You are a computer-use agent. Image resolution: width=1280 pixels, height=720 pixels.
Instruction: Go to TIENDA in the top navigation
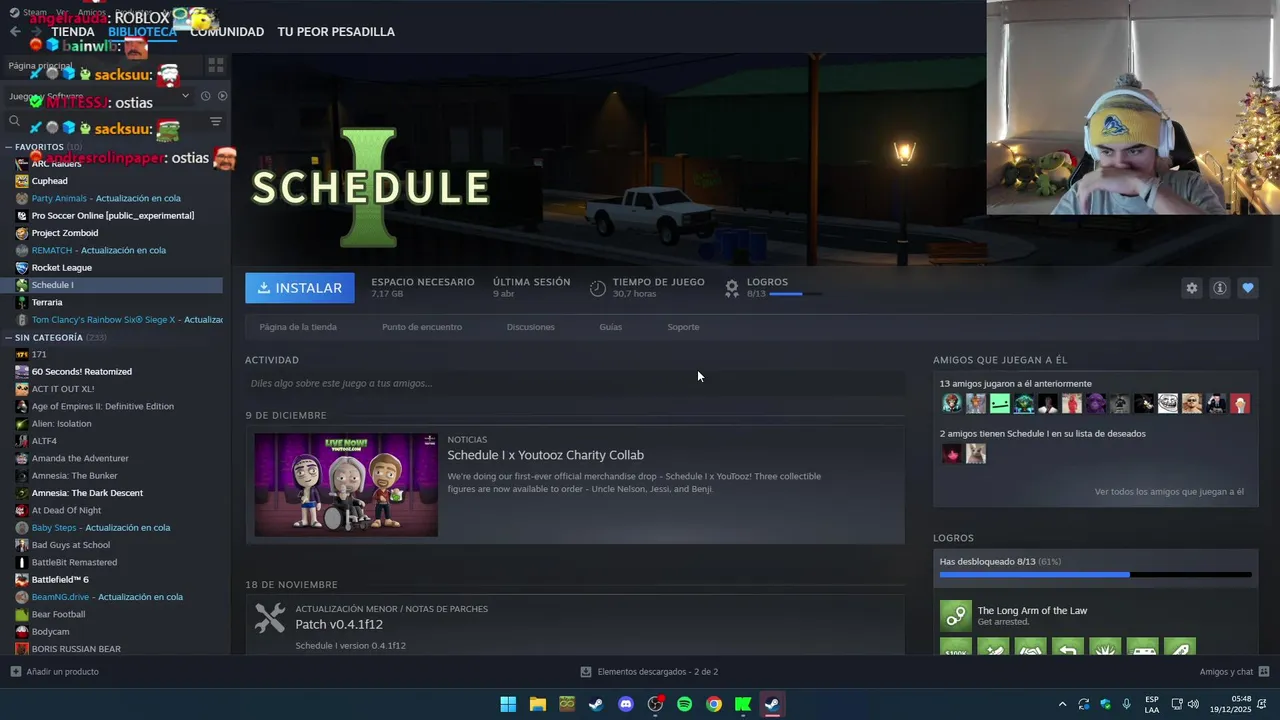(x=73, y=32)
